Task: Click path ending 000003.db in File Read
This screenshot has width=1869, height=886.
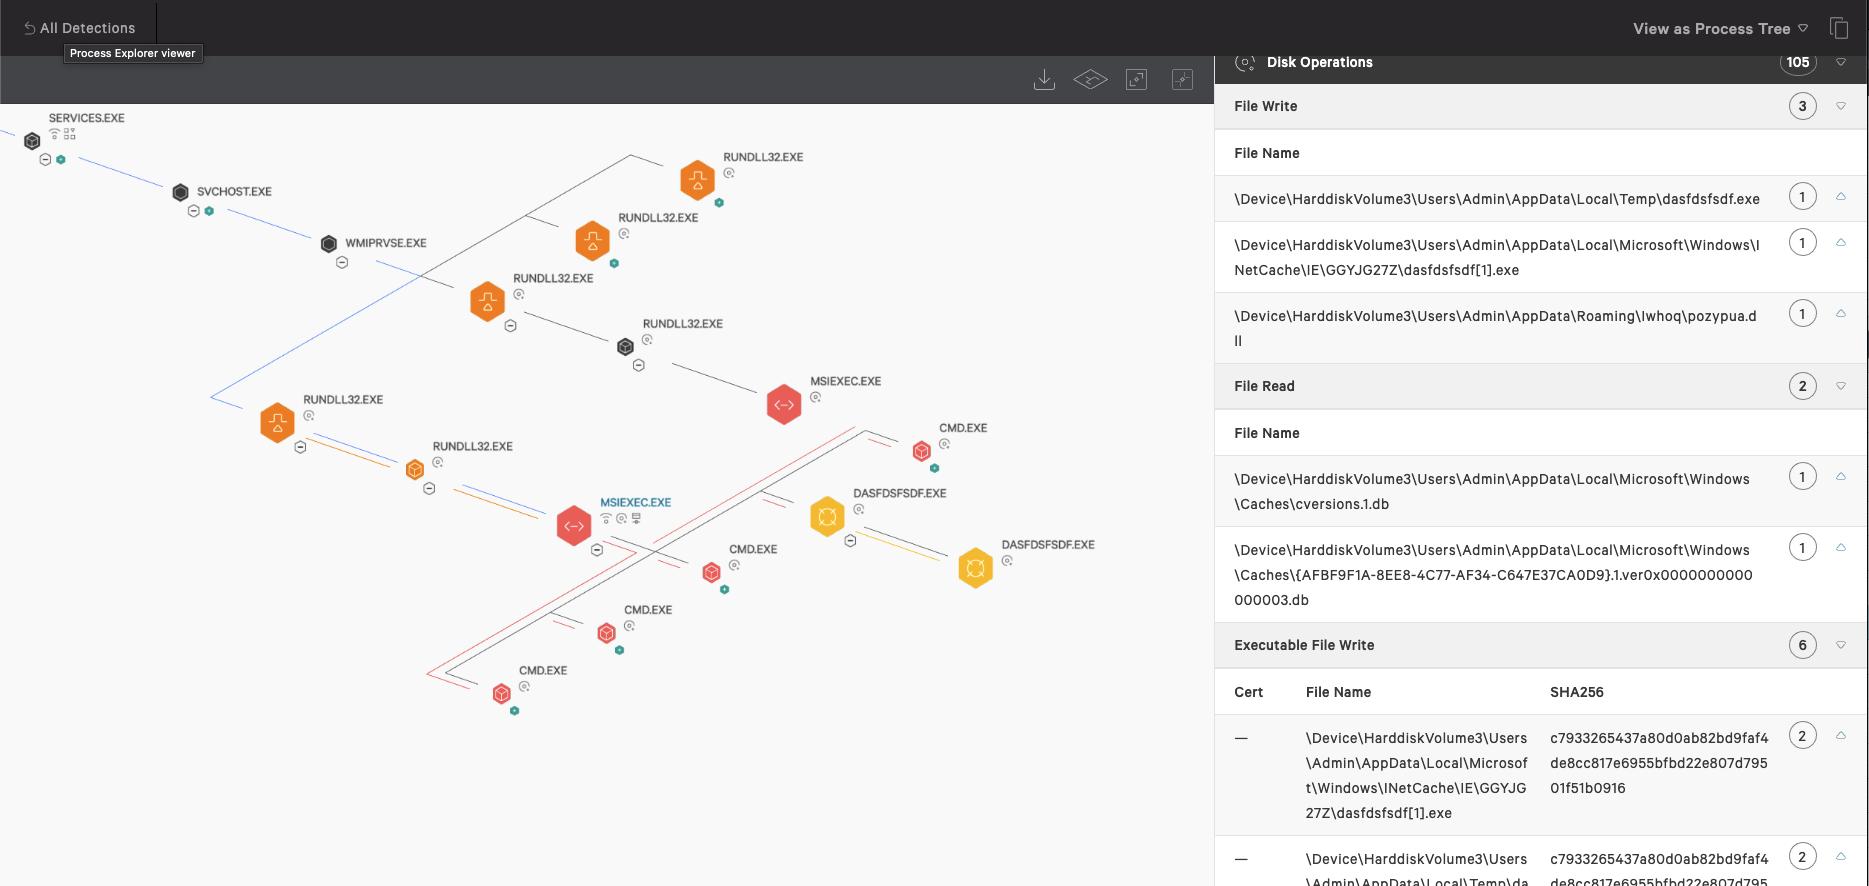Action: [x=1493, y=575]
